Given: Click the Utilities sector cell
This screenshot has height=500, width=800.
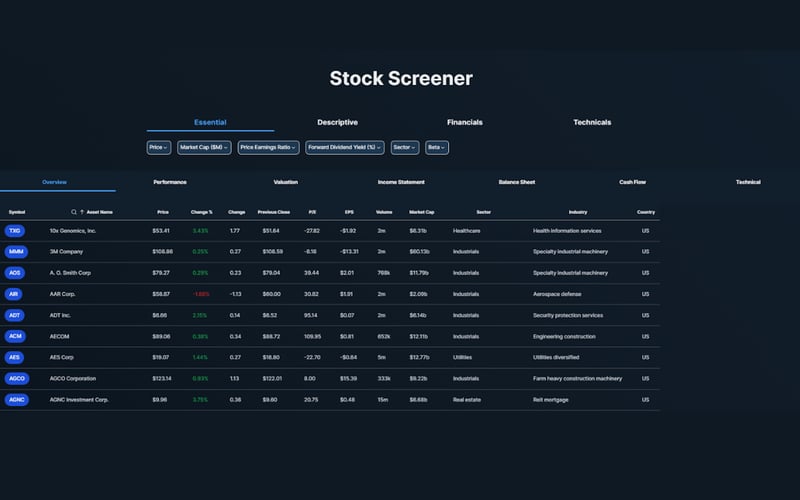Looking at the screenshot, I should 462,358.
